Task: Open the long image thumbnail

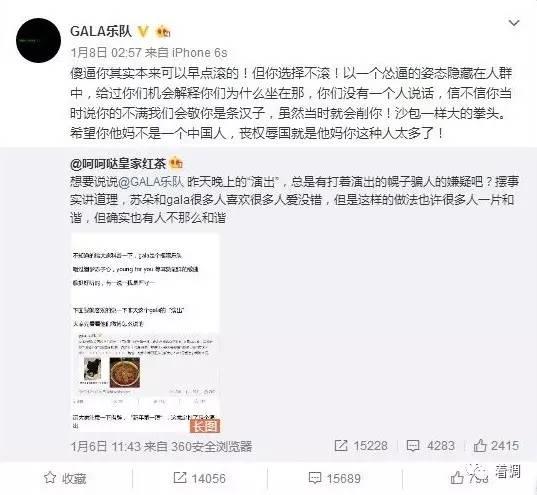Action: tap(145, 333)
